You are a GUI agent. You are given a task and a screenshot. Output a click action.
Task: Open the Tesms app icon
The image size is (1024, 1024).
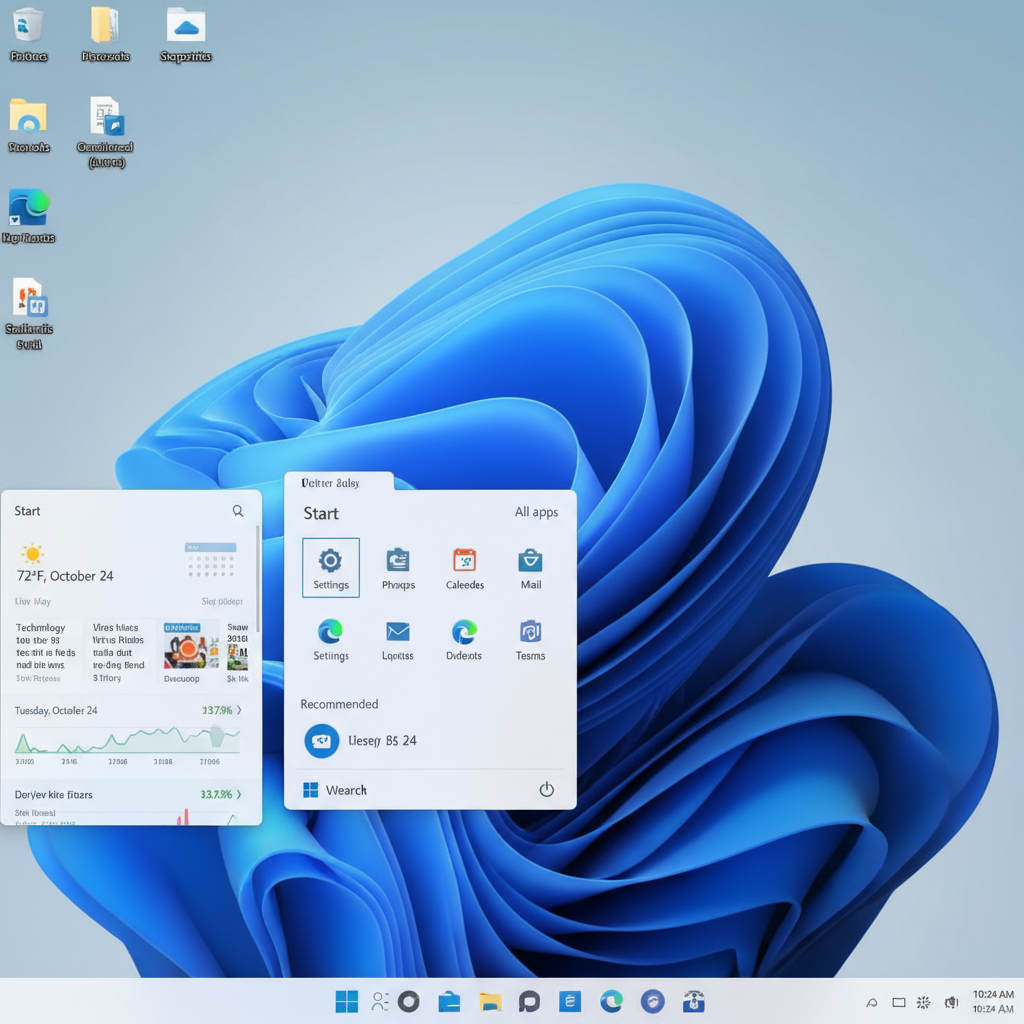coord(530,639)
